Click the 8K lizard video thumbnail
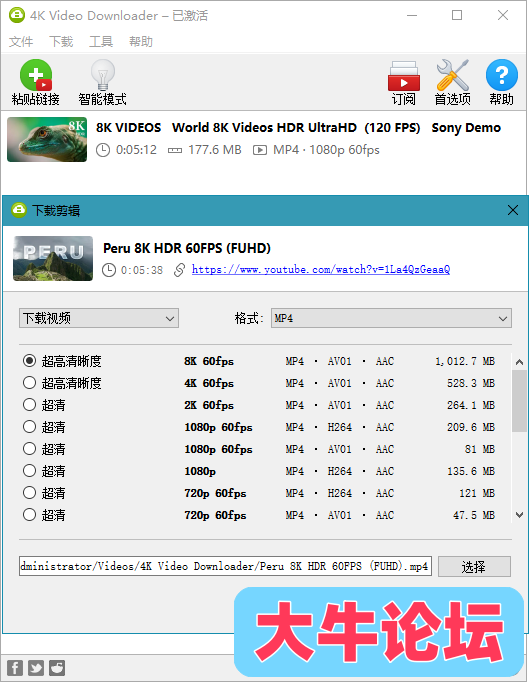 tap(47, 139)
